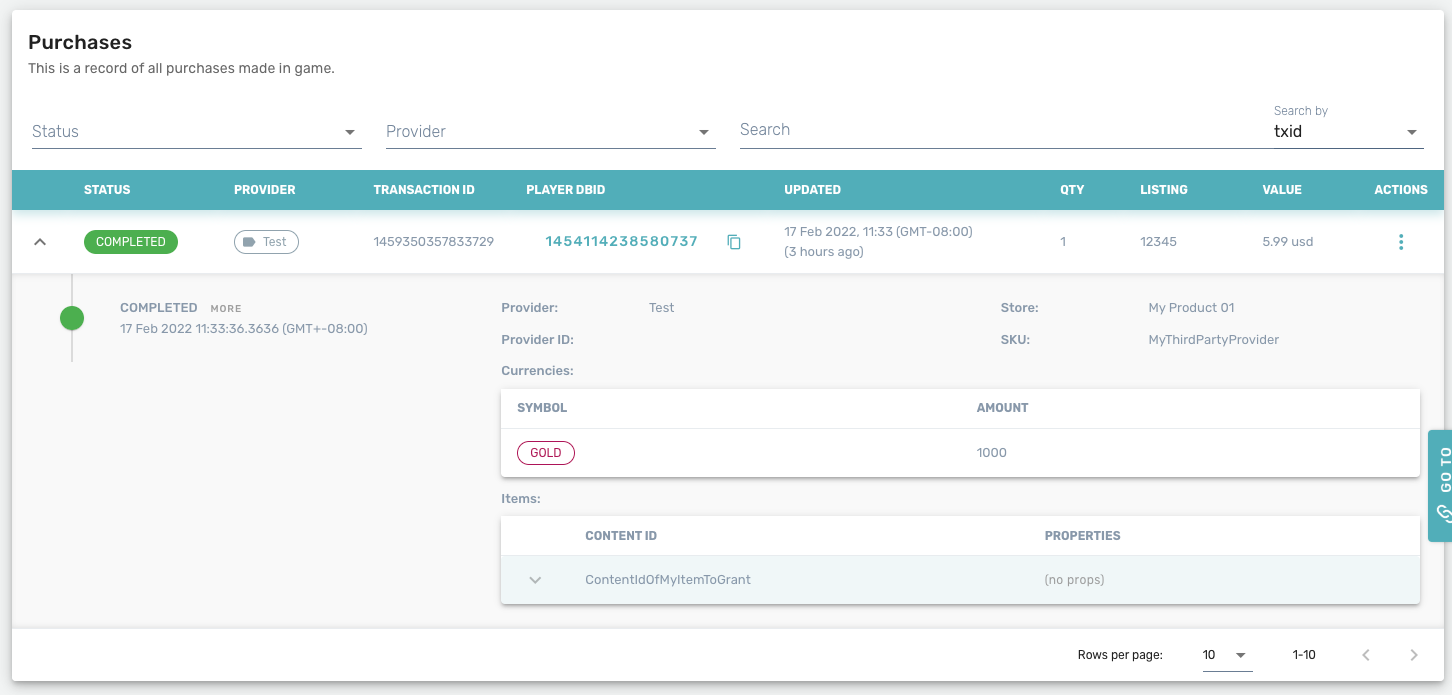This screenshot has width=1452, height=695.
Task: Click the green COMPLETED status badge
Action: [x=131, y=242]
